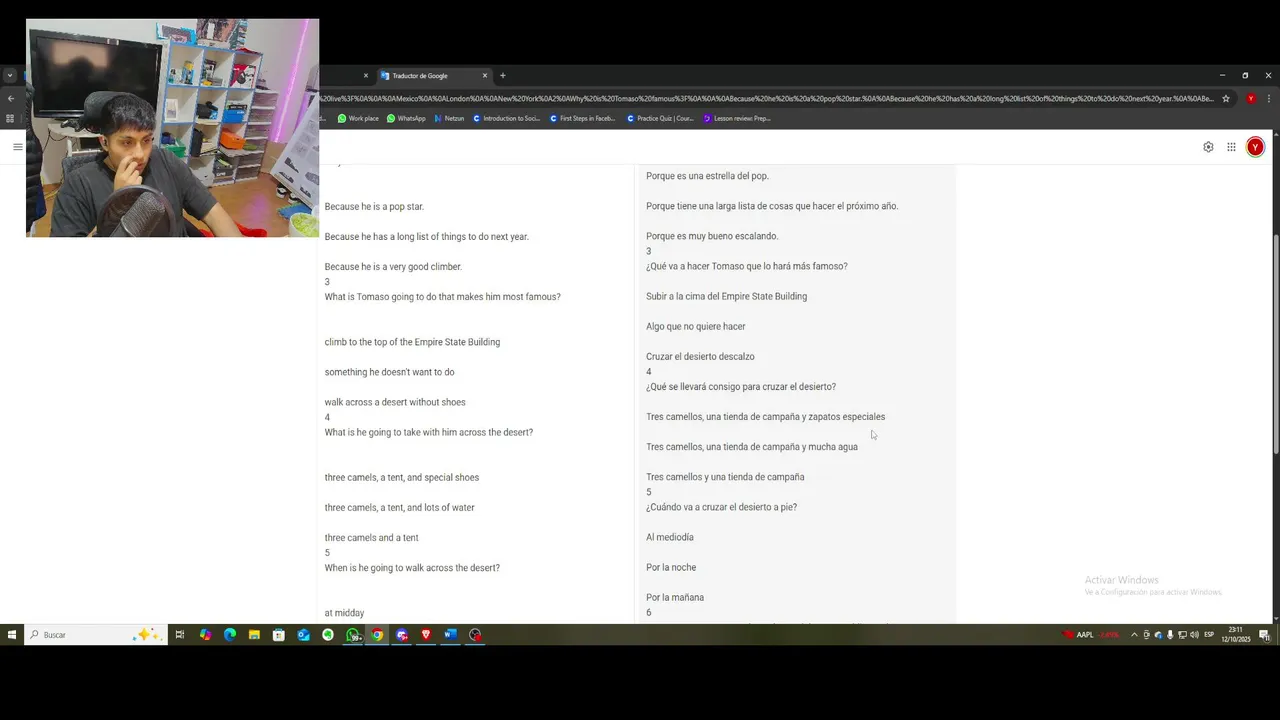
Task: Open the Google apps grid
Action: [x=1231, y=147]
